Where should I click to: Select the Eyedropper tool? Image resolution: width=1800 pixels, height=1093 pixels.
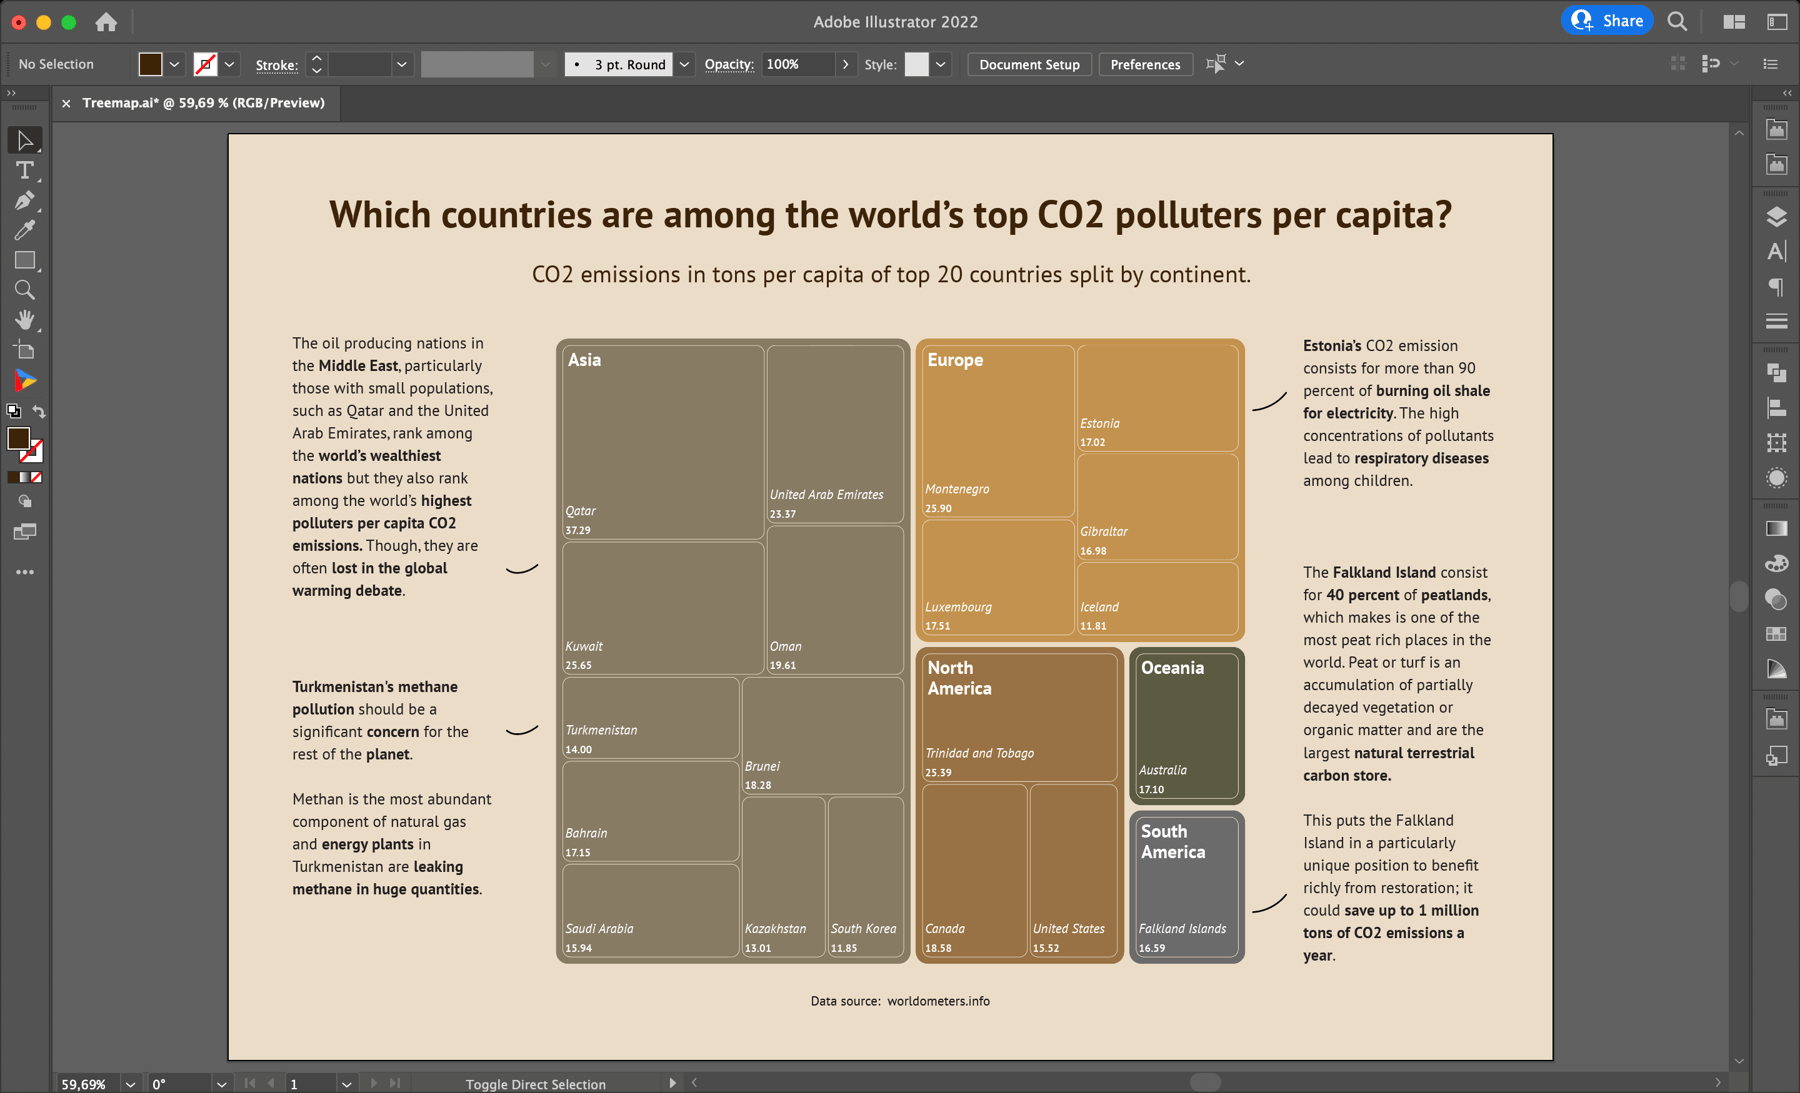tap(24, 230)
